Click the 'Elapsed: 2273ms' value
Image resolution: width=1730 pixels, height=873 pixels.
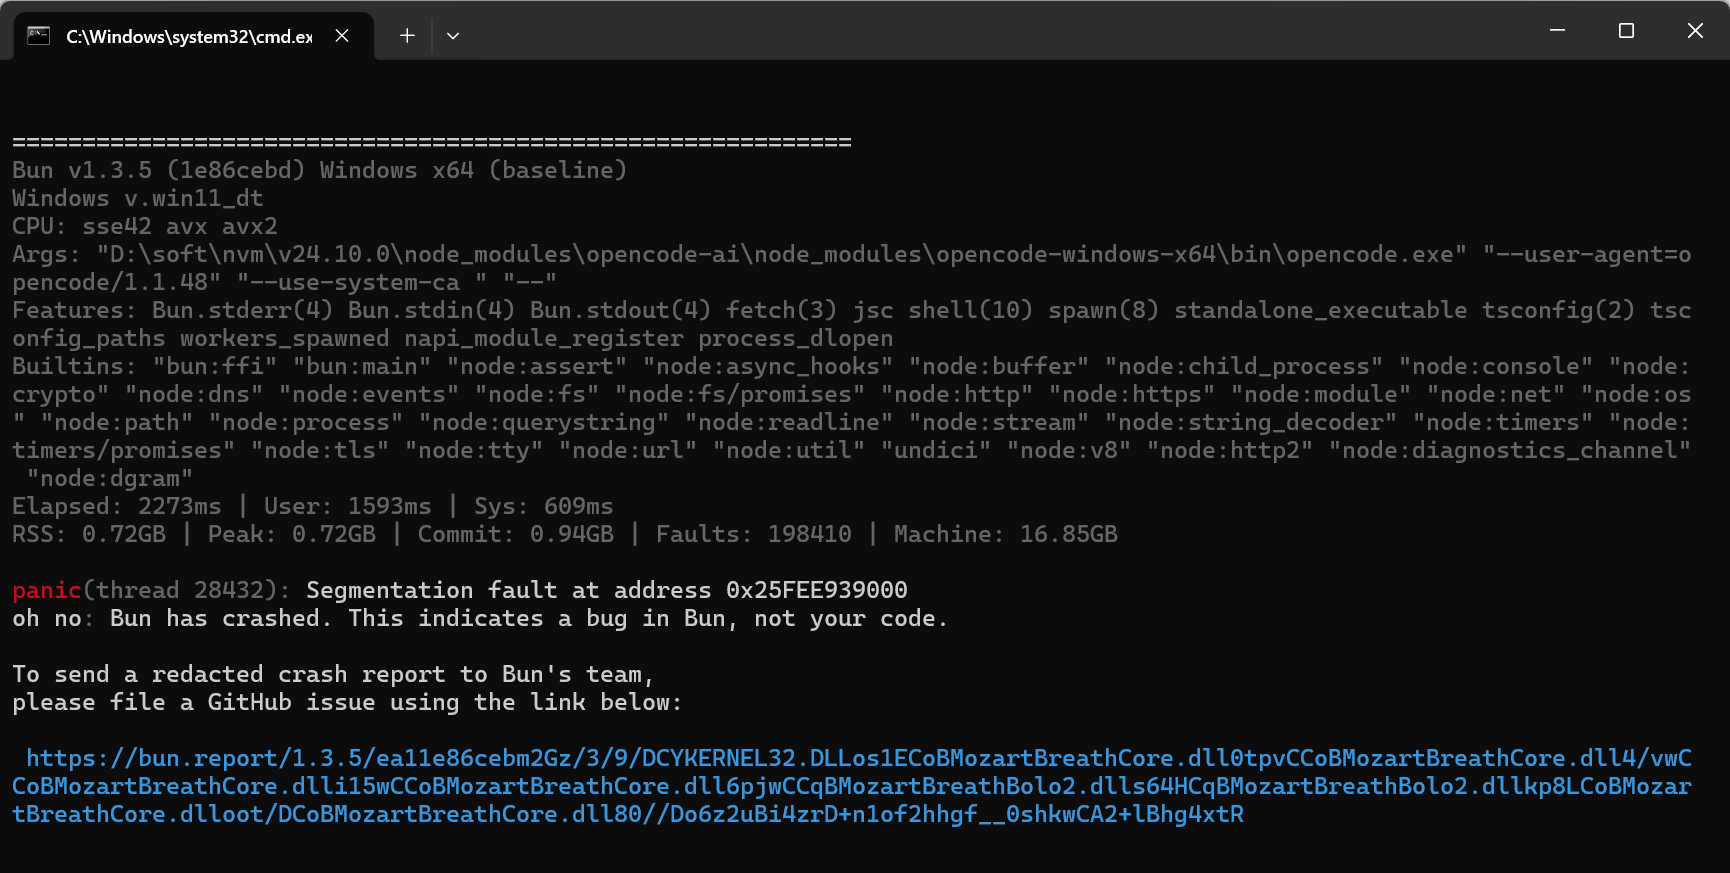pyautogui.click(x=117, y=506)
